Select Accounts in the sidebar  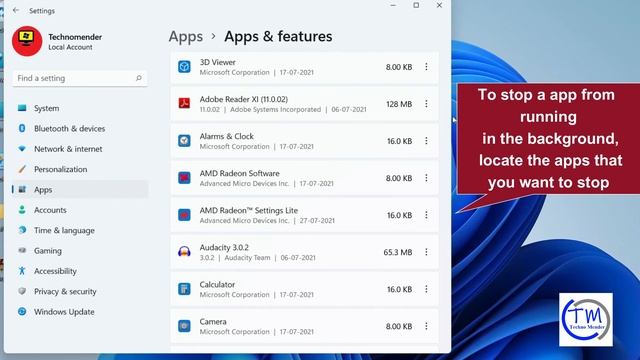(80, 210)
